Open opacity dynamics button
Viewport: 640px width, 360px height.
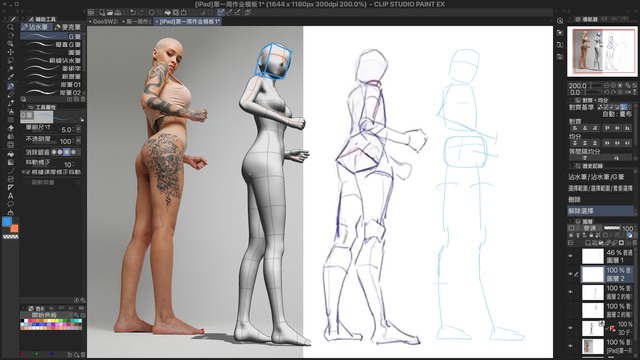coord(78,141)
